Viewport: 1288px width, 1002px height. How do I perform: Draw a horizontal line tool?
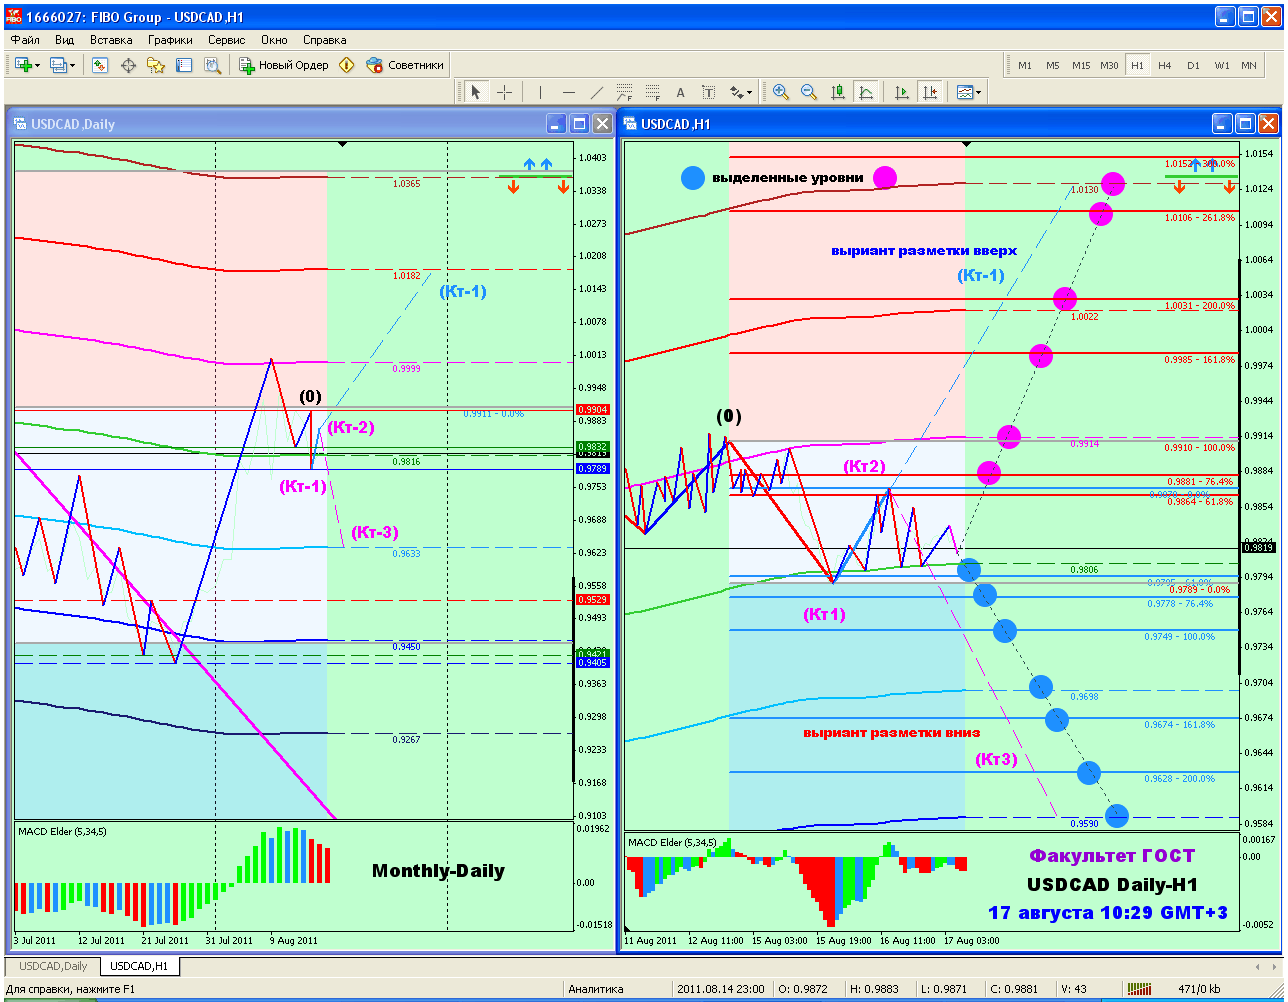(x=569, y=92)
